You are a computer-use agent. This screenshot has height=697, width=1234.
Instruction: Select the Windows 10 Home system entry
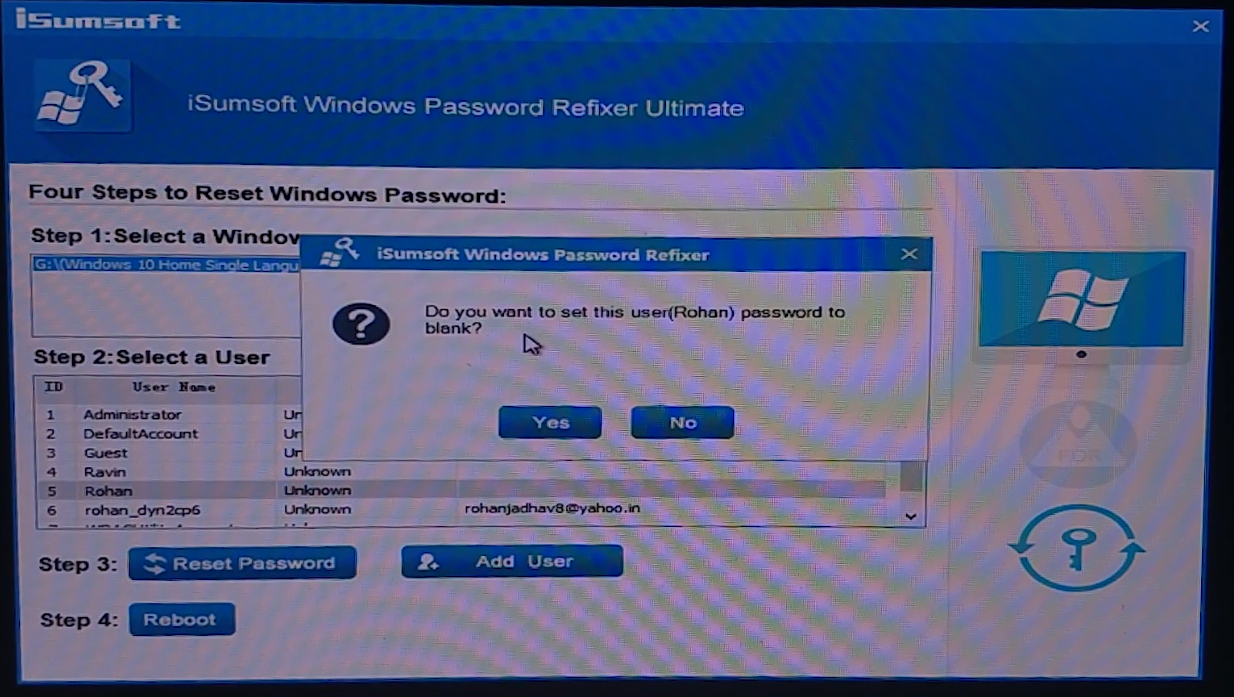coord(166,265)
